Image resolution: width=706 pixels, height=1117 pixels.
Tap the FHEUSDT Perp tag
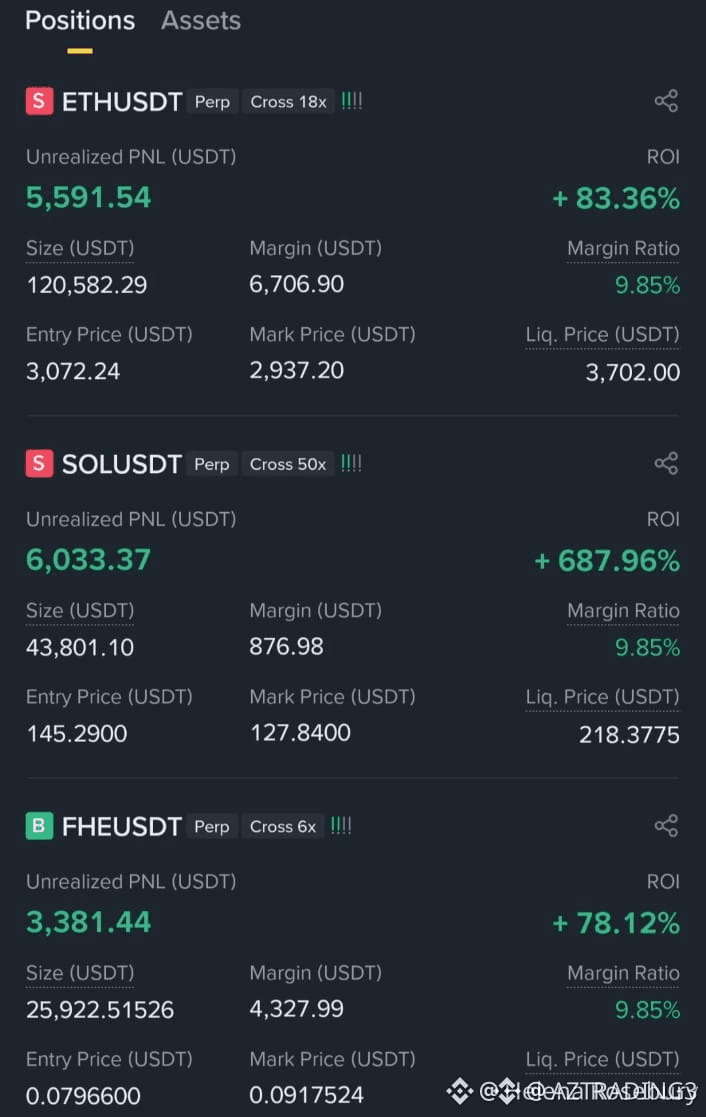(x=212, y=827)
